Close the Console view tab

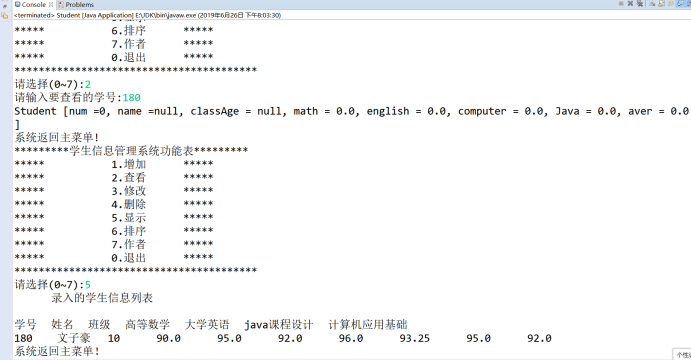pyautogui.click(x=51, y=4)
